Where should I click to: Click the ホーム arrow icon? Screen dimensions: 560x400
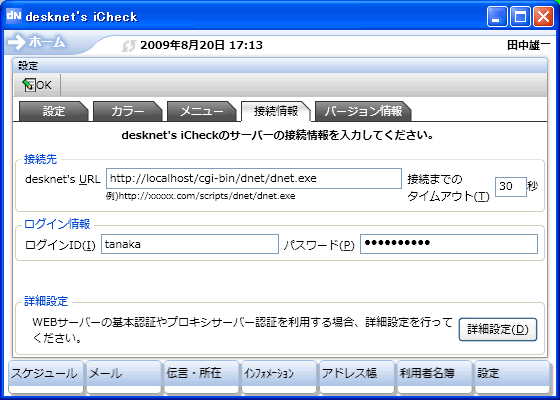17,42
